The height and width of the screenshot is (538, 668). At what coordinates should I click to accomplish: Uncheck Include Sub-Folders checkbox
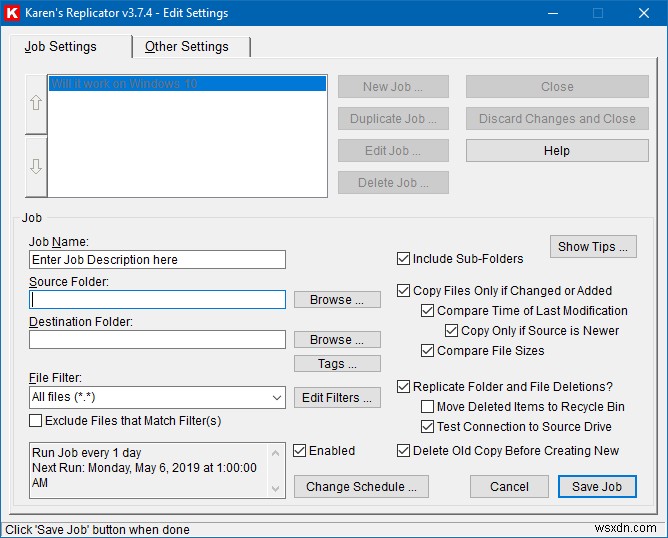click(x=404, y=259)
